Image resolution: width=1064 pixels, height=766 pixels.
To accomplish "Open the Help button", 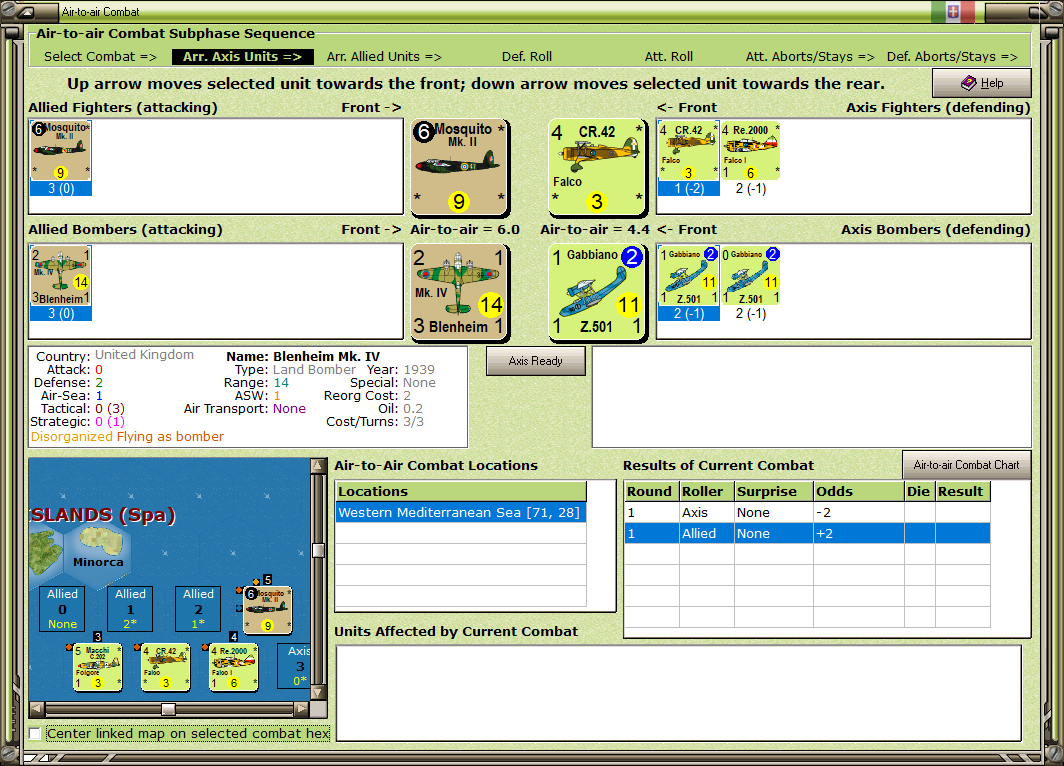I will [981, 83].
